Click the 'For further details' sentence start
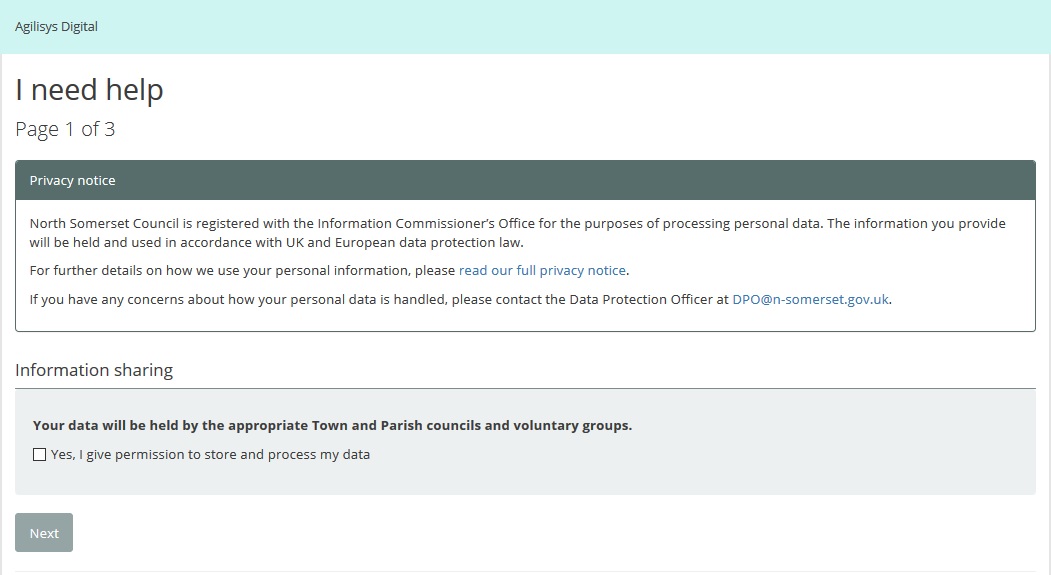1051x575 pixels. coord(85,271)
